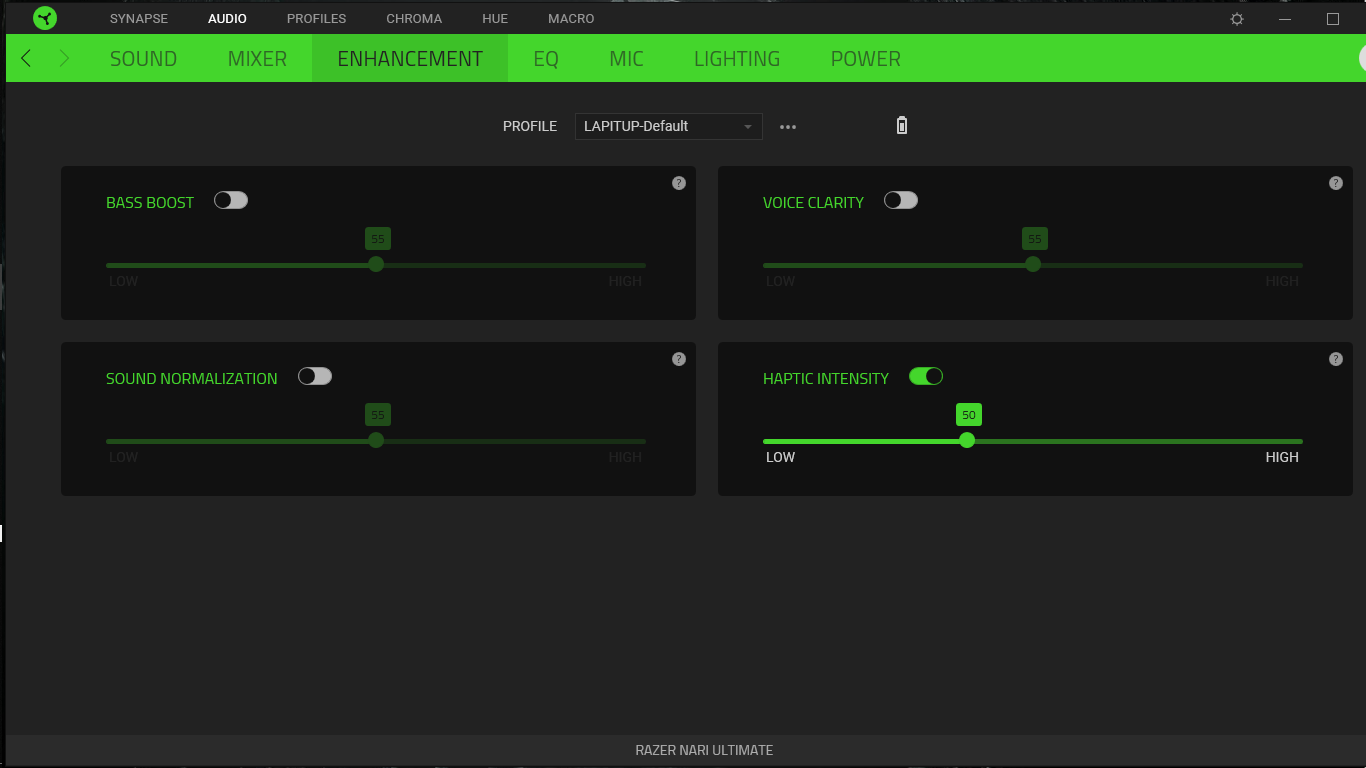The height and width of the screenshot is (768, 1366).
Task: Maximize the Razer Synapse window
Action: click(1333, 19)
